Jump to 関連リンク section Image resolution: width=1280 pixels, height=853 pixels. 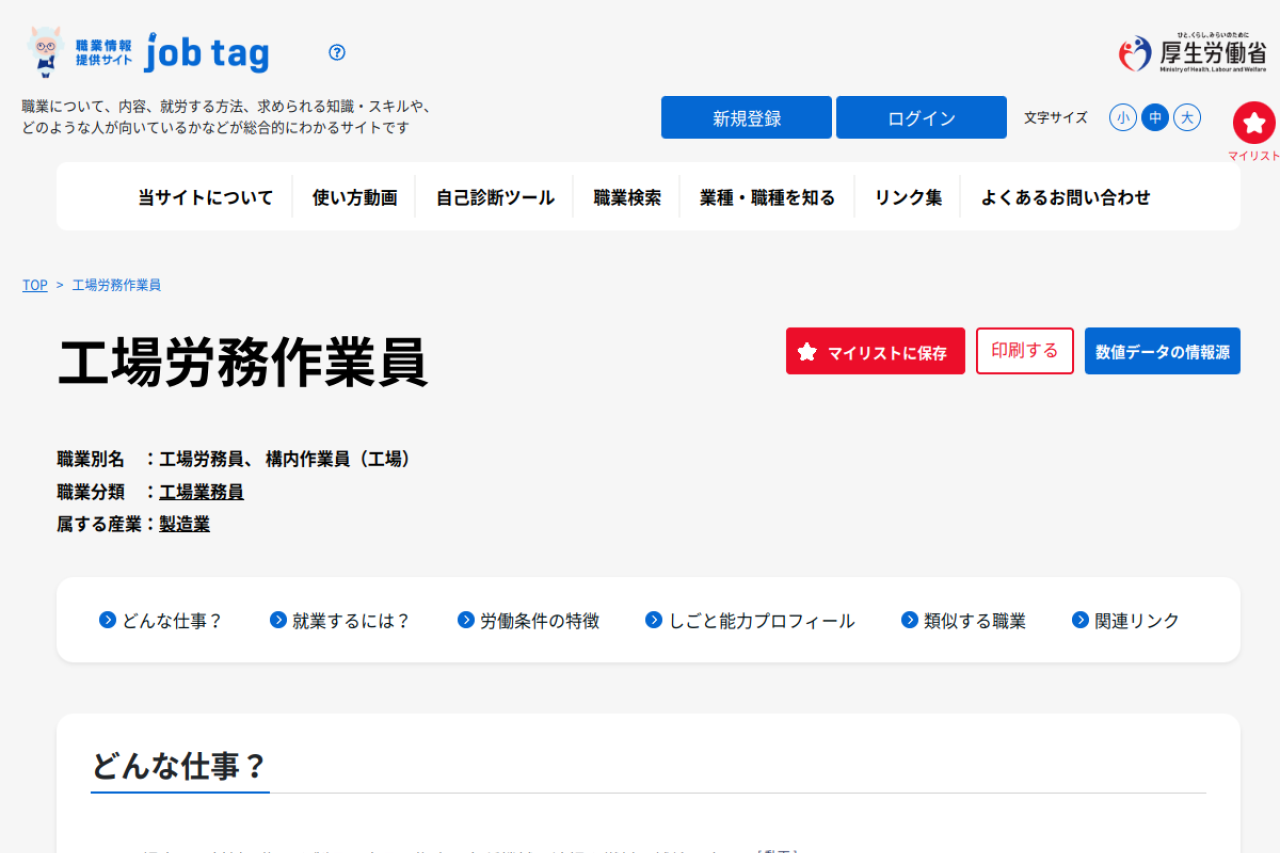[x=1137, y=621]
